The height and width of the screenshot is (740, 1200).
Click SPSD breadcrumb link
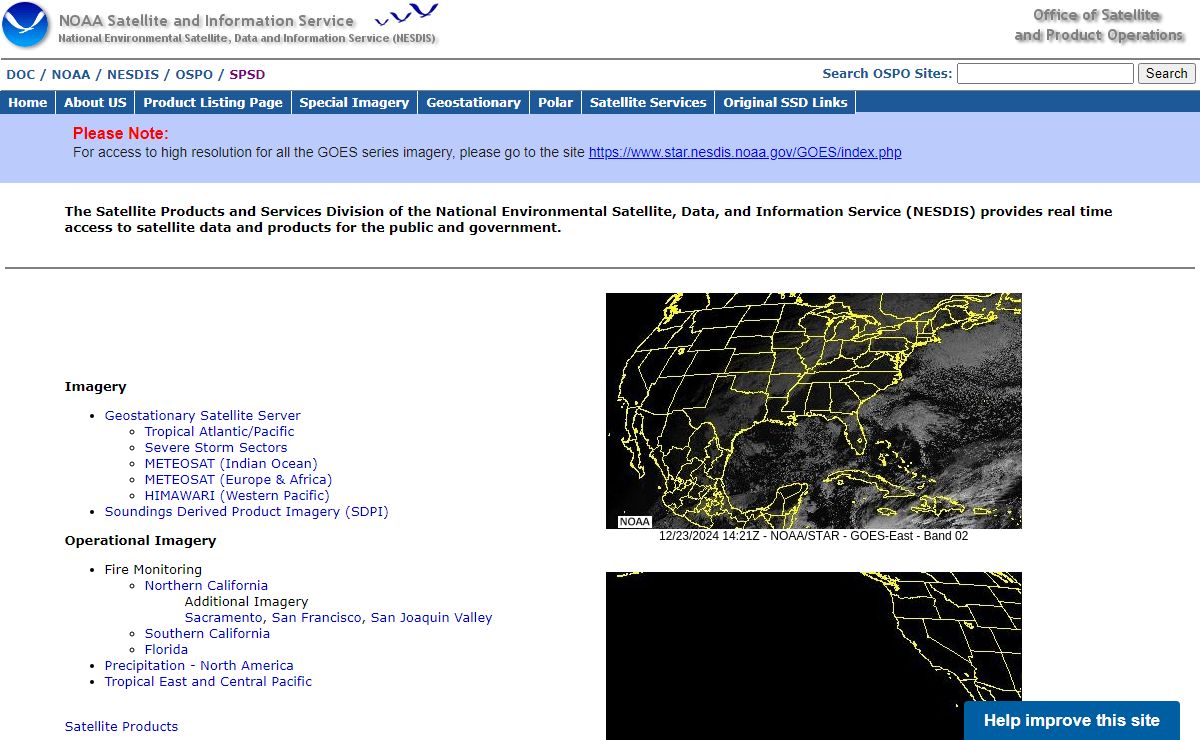coord(247,74)
